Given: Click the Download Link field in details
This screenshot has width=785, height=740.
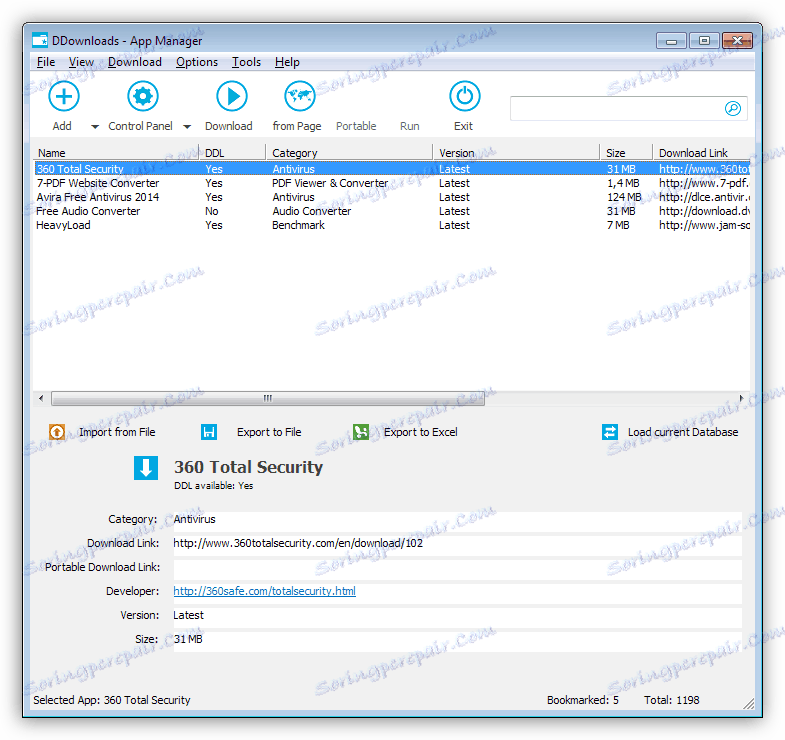Looking at the screenshot, I should (x=457, y=544).
